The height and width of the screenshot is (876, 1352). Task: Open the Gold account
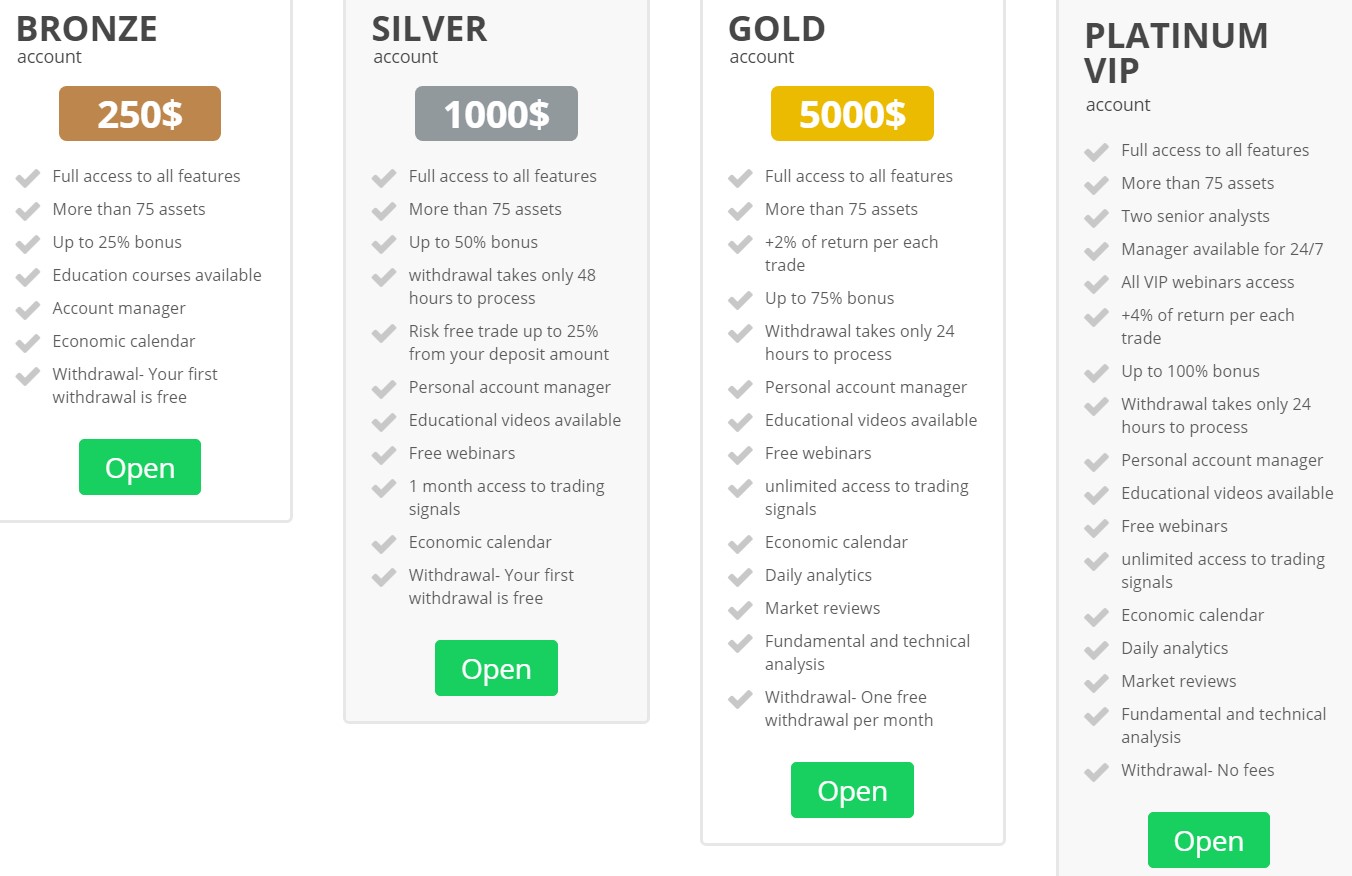(x=852, y=790)
